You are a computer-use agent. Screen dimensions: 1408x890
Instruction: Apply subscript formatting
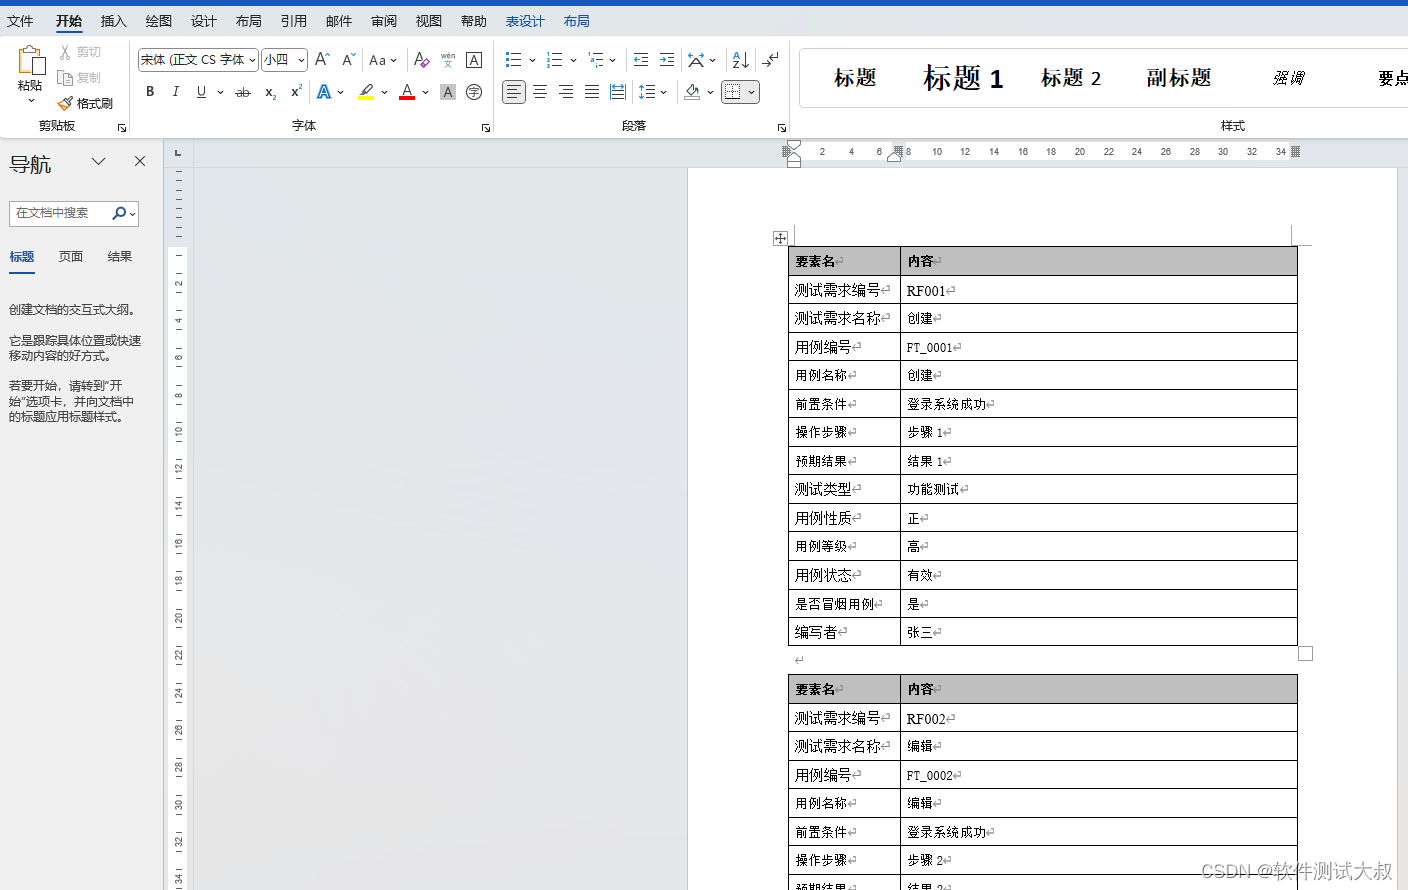click(x=270, y=92)
